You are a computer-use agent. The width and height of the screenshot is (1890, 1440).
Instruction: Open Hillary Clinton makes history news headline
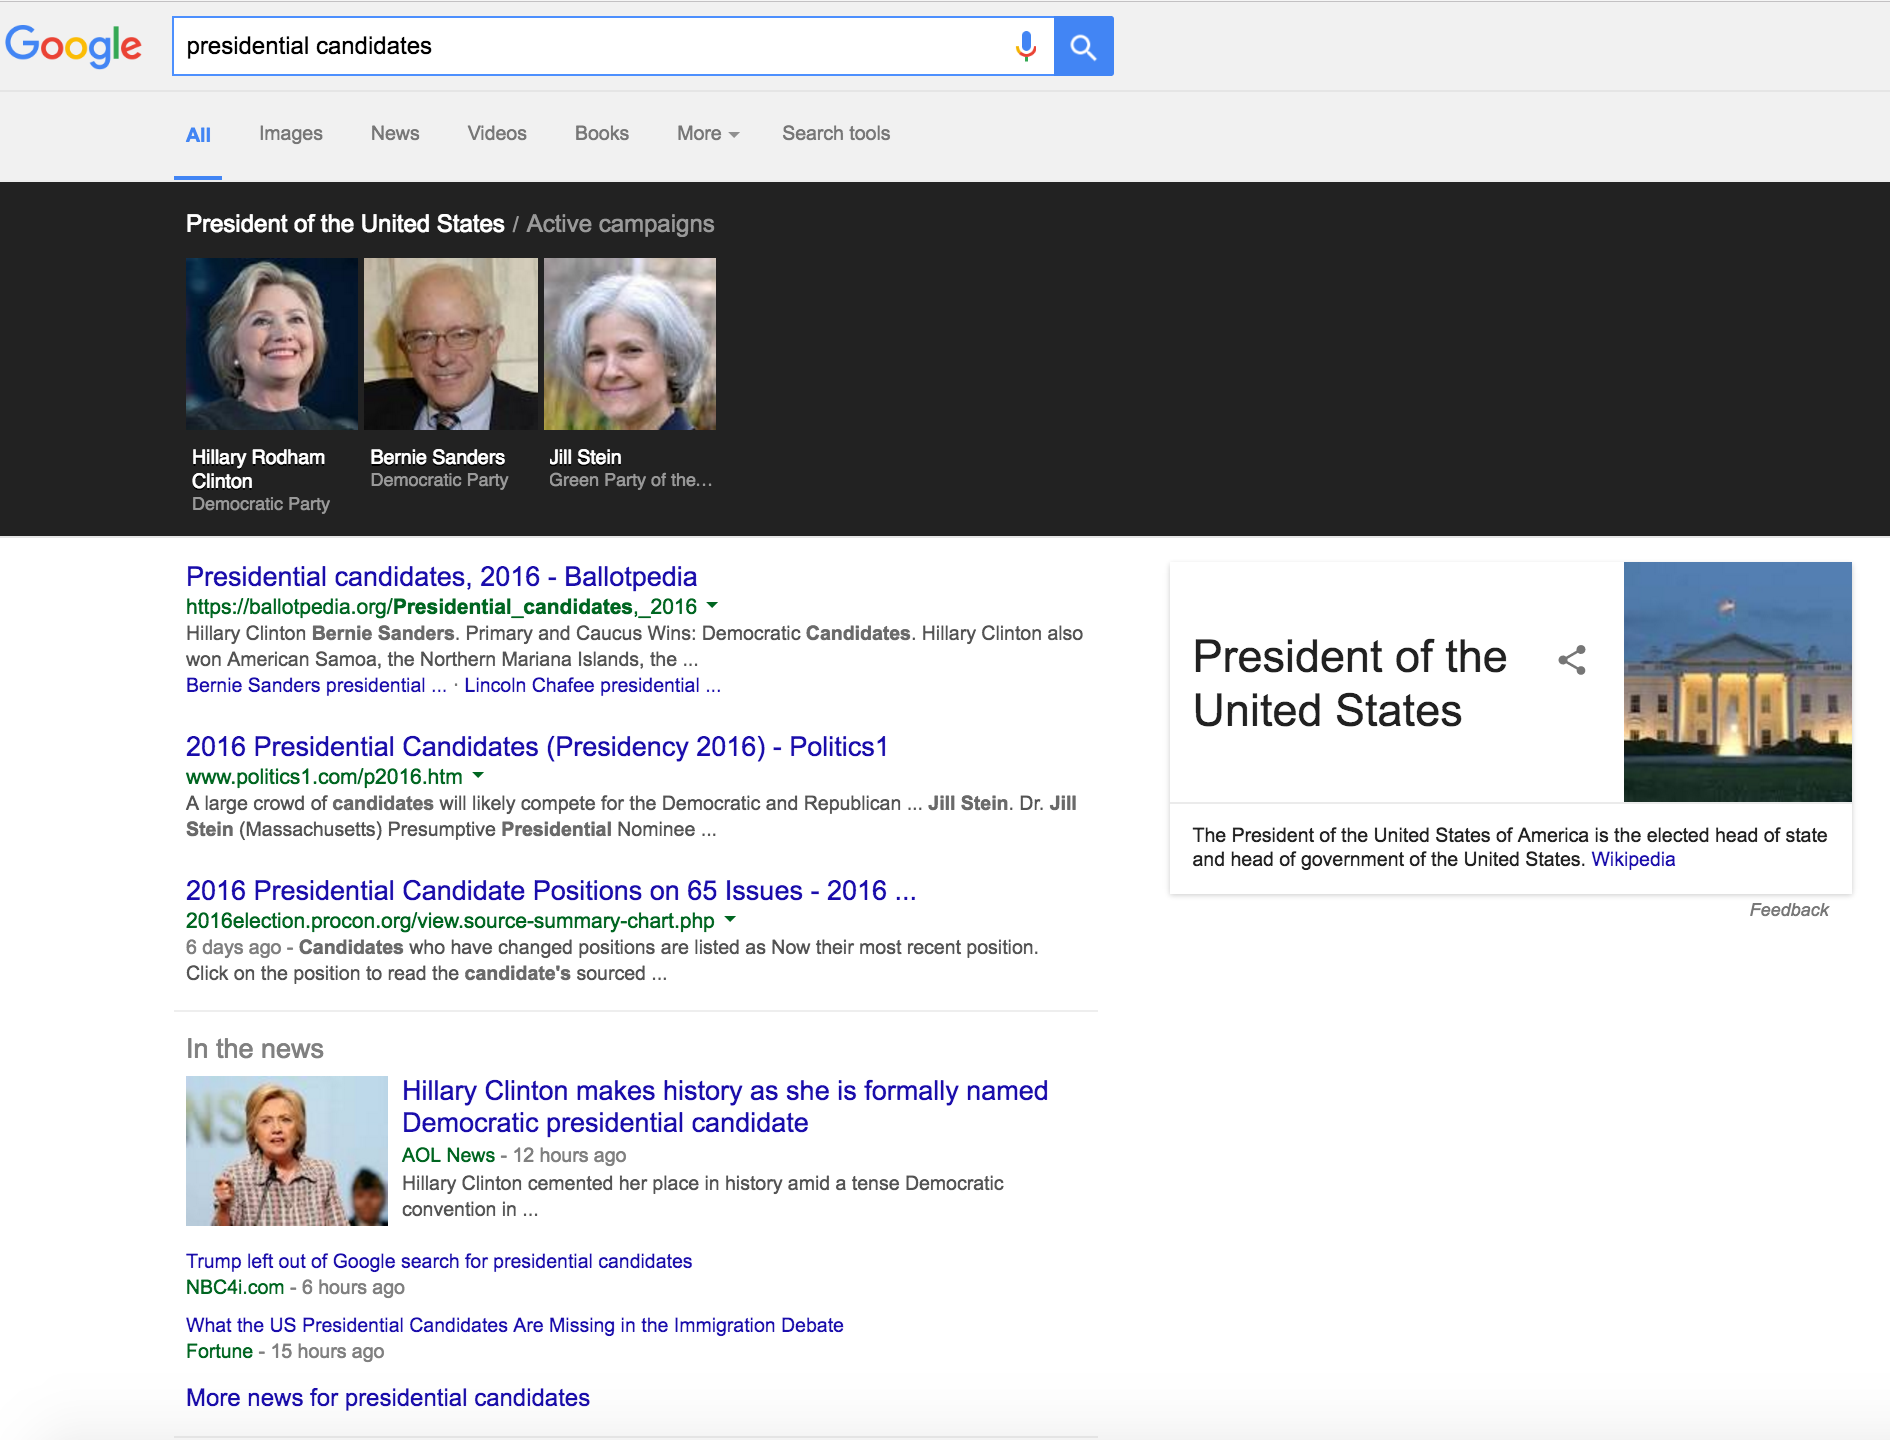pyautogui.click(x=725, y=1107)
